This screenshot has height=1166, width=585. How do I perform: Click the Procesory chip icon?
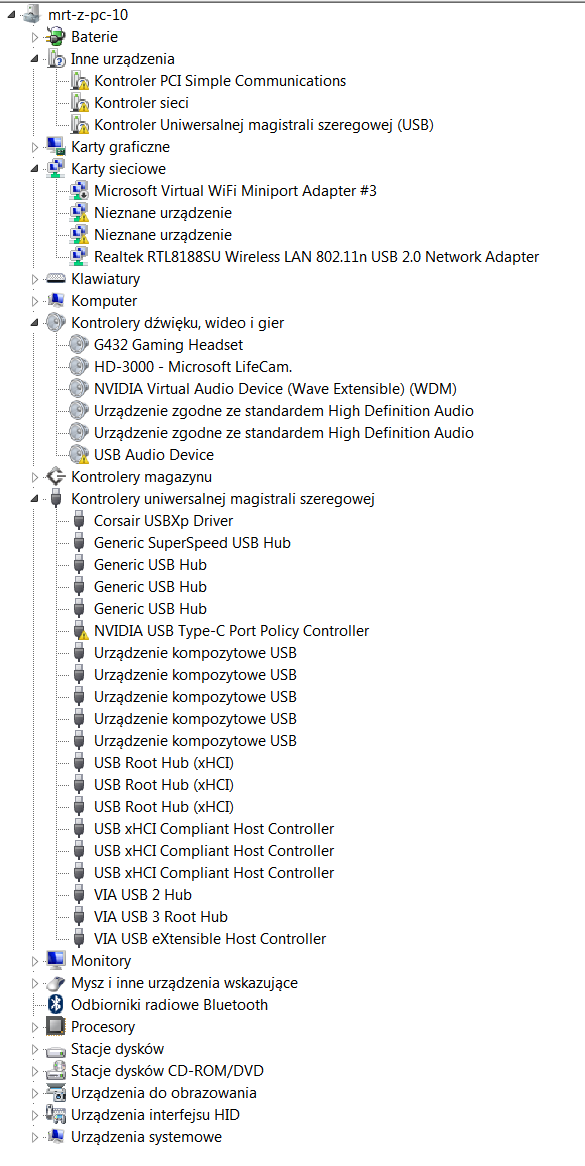point(55,1027)
